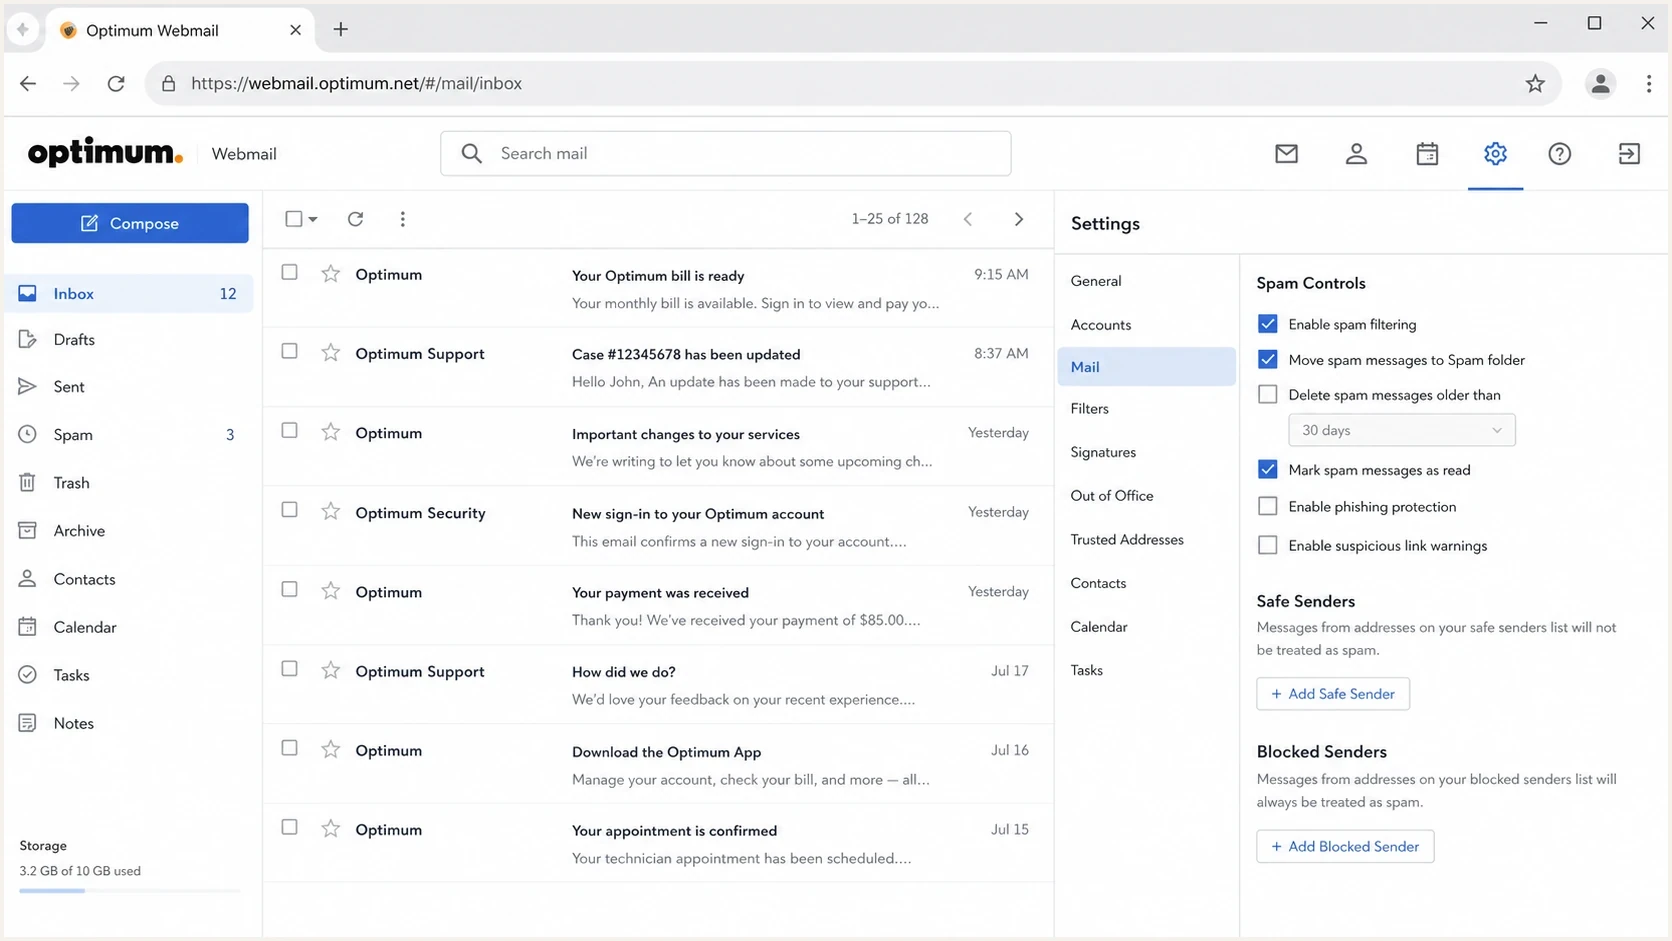The height and width of the screenshot is (941, 1672).
Task: Open Notes in the sidebar
Action: [130, 723]
